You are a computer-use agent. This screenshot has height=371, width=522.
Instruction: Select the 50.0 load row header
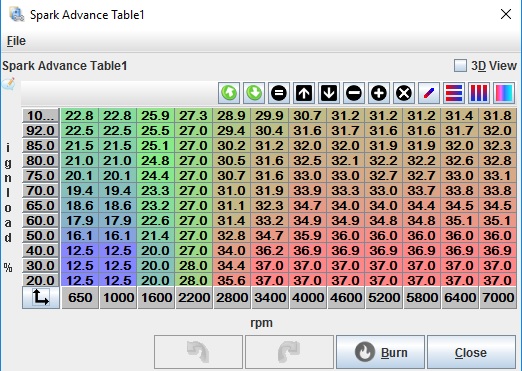click(x=40, y=235)
